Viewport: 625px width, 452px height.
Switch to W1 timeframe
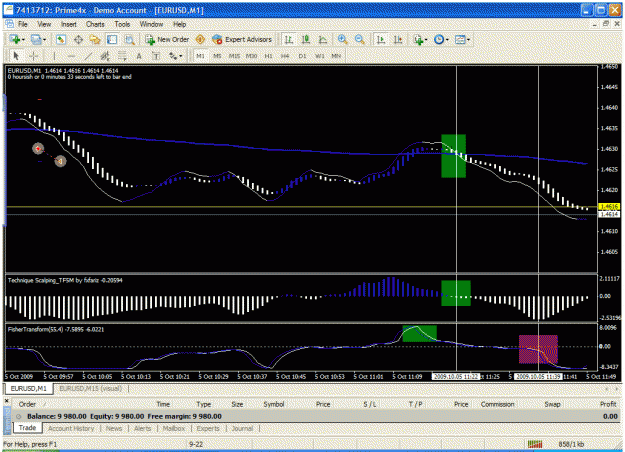[319, 56]
